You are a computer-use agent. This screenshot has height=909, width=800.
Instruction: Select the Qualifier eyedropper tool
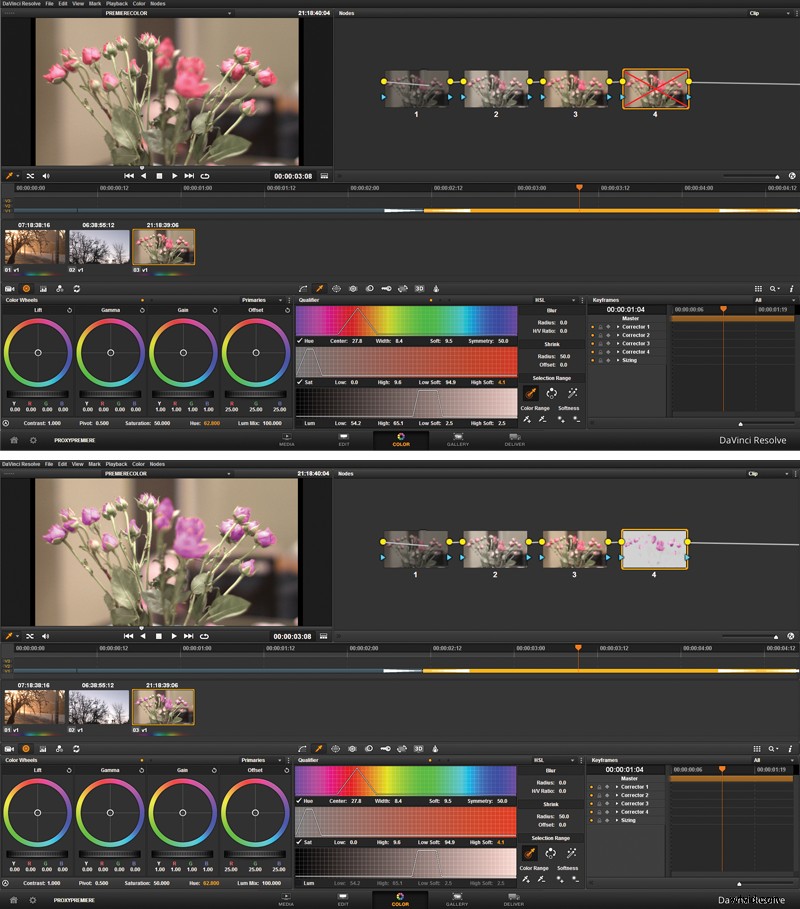click(318, 288)
